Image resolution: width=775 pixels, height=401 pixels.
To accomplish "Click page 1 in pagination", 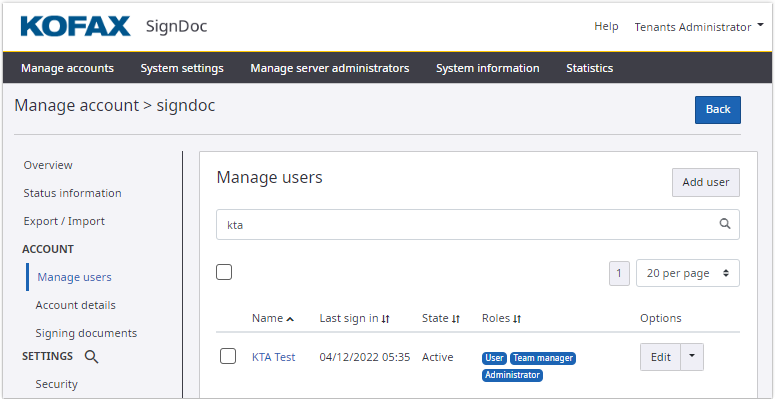I will [x=619, y=273].
